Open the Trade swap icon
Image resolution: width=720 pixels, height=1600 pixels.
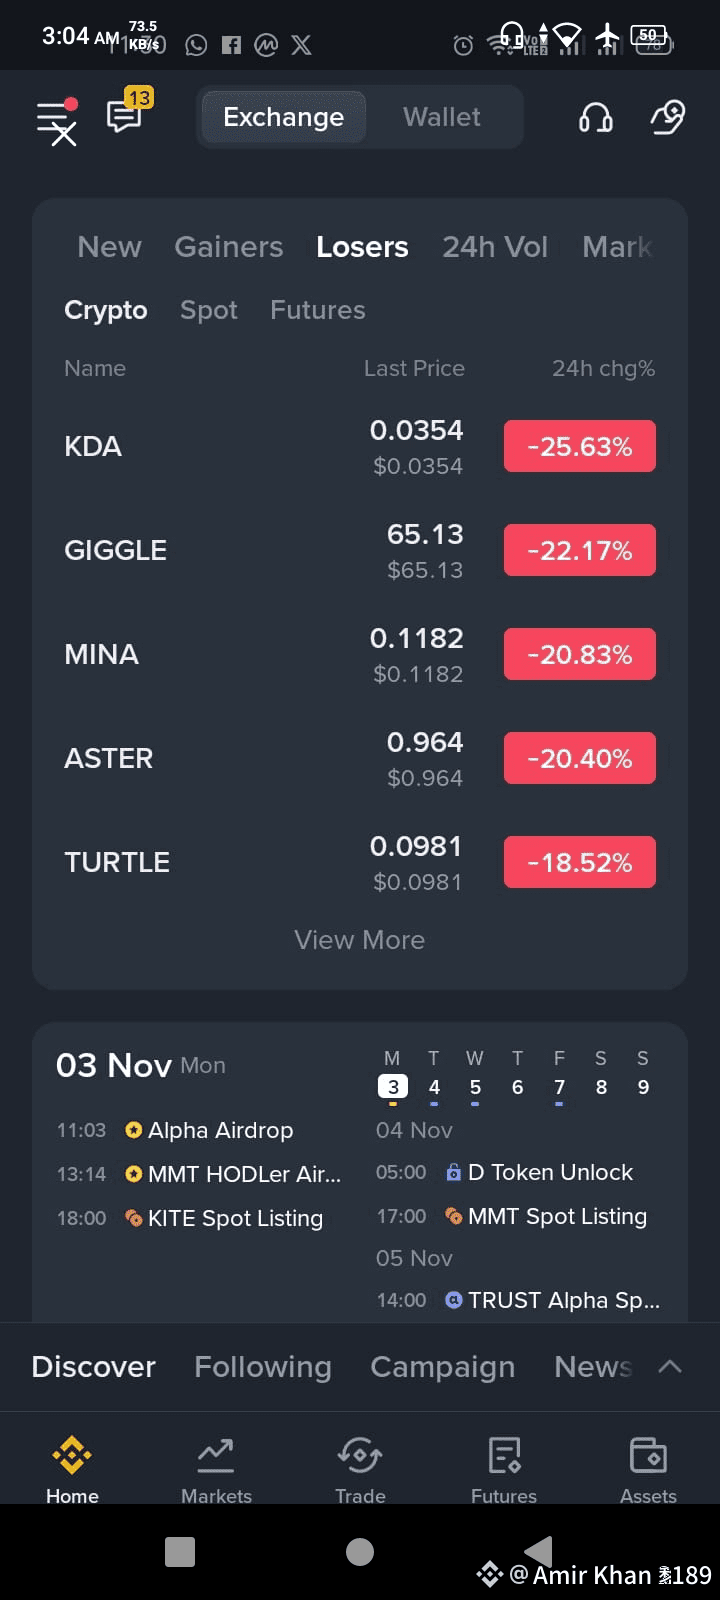(x=360, y=1456)
